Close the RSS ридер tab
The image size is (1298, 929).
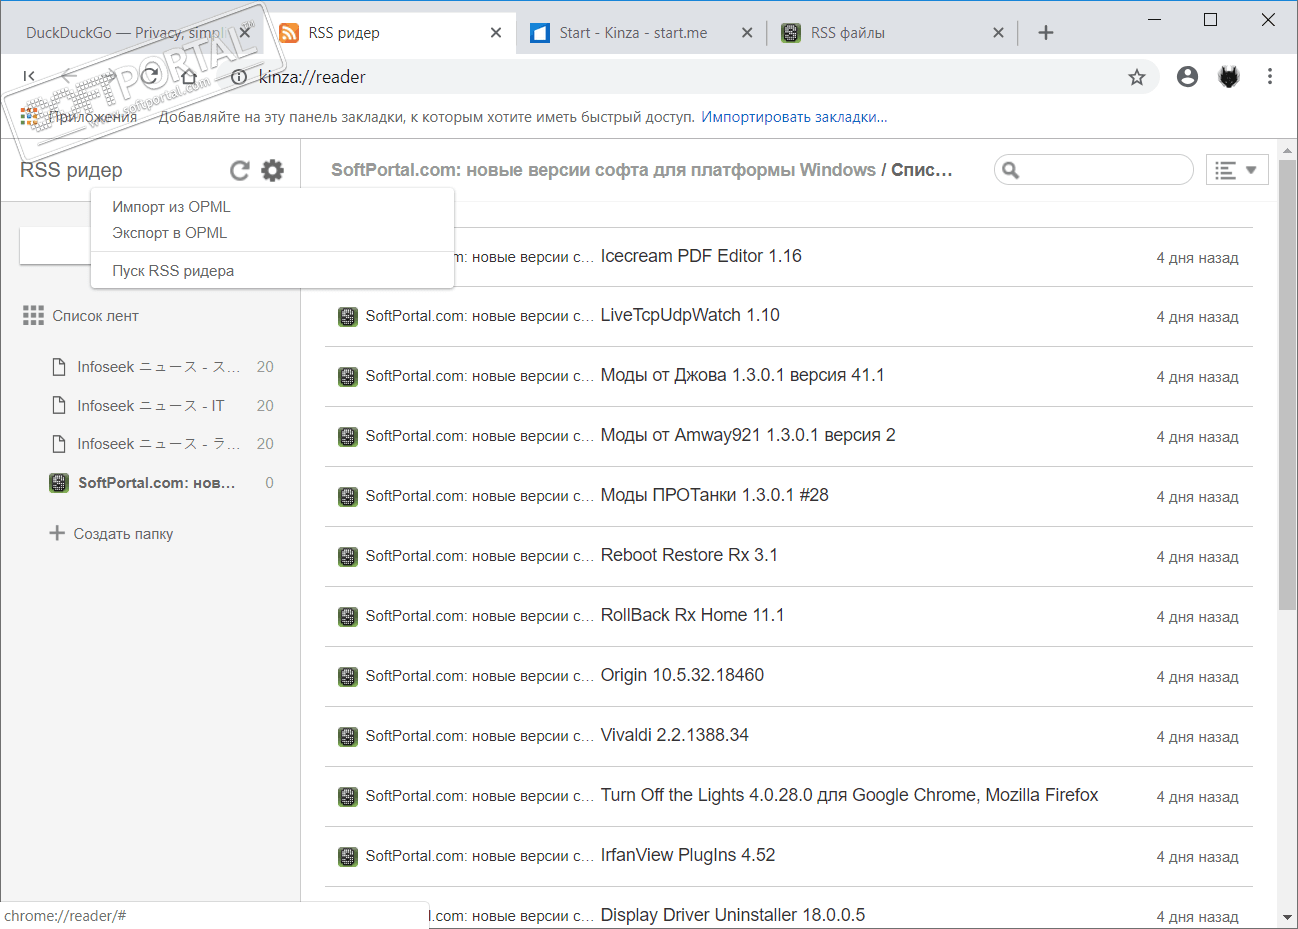(496, 33)
